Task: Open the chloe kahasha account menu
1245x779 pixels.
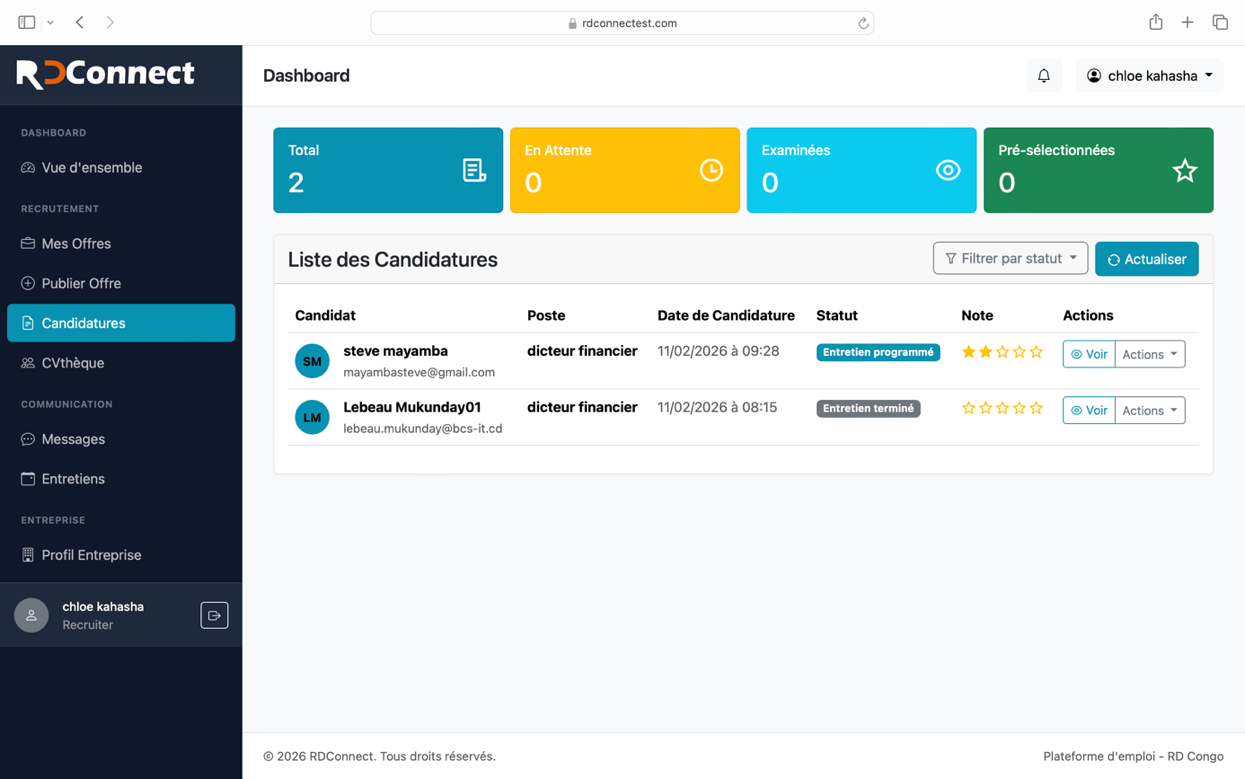Action: click(x=1149, y=75)
